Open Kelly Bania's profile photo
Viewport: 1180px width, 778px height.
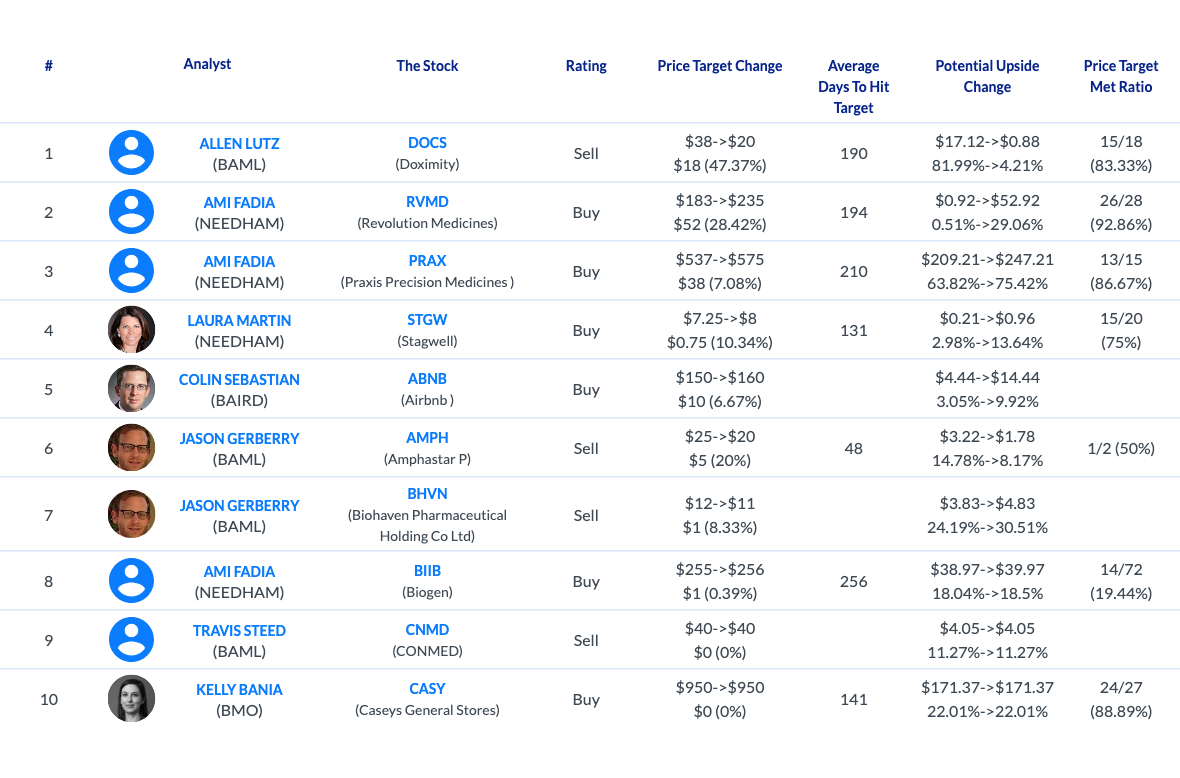click(132, 698)
